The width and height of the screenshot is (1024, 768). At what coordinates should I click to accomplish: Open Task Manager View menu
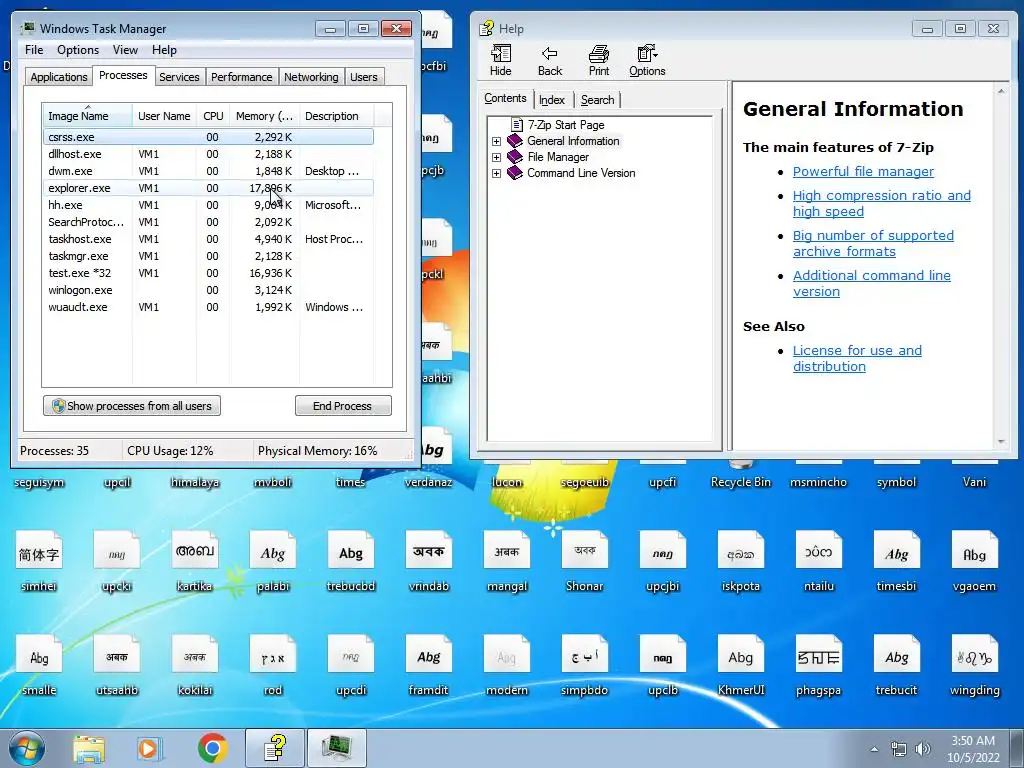pyautogui.click(x=125, y=50)
